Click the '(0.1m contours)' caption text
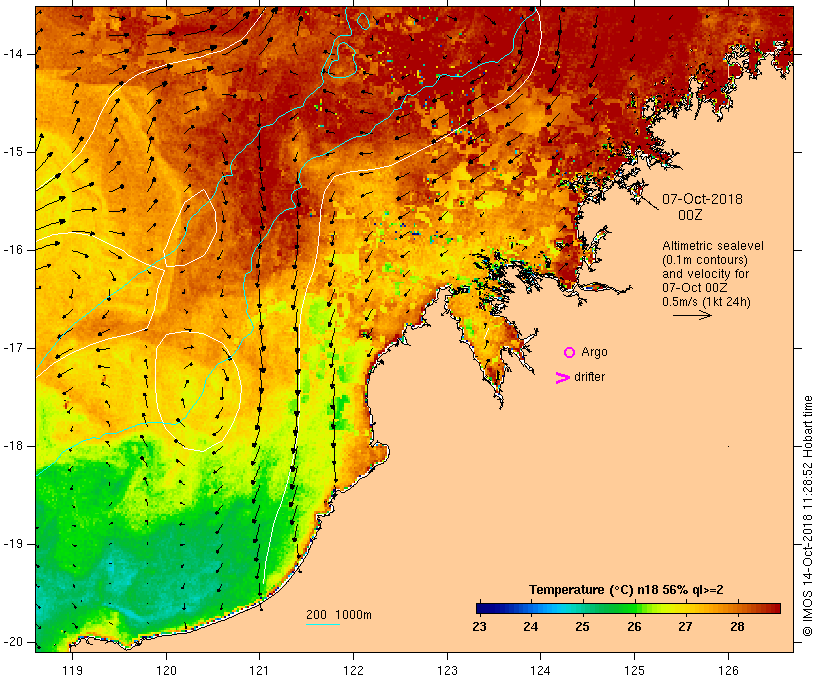Viewport: 820px width, 680px height. tap(705, 260)
